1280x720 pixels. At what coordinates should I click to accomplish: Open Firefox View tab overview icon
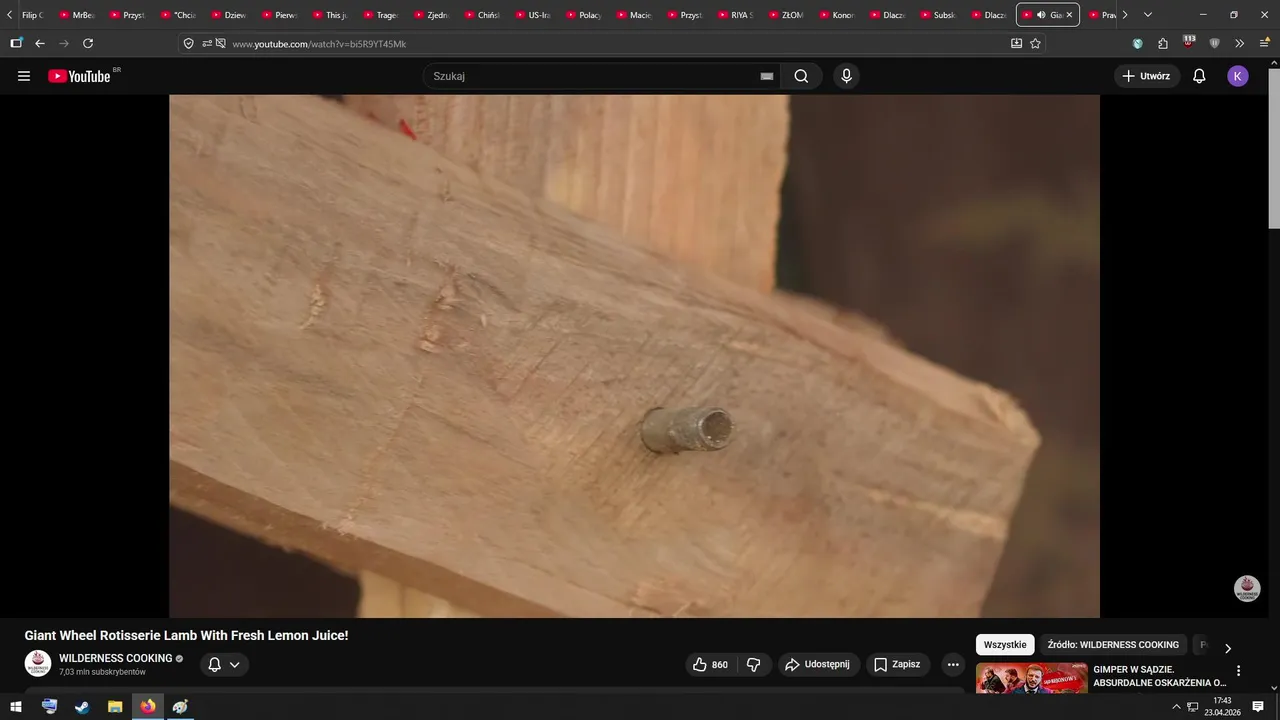[16, 43]
